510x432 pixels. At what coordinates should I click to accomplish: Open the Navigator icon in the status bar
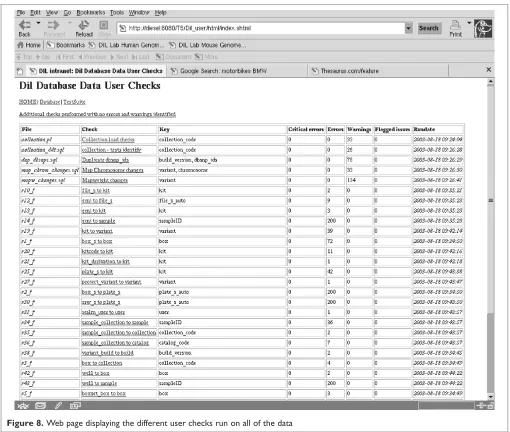[23, 406]
